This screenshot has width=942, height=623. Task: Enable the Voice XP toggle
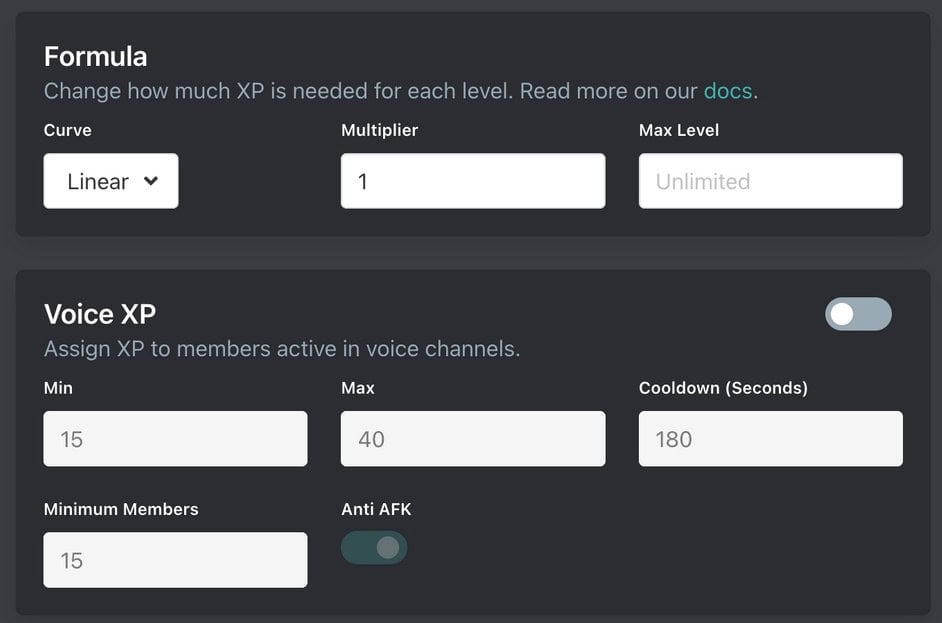pos(858,314)
